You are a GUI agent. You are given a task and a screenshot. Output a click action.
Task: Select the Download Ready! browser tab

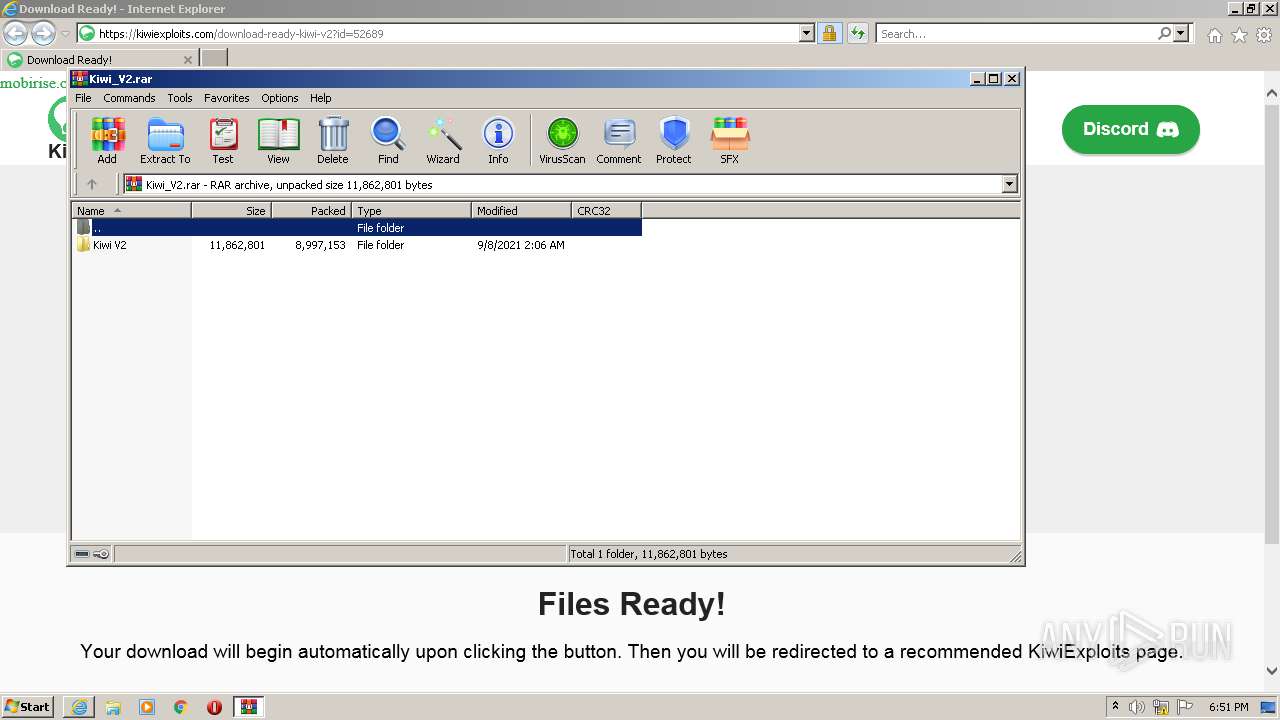point(99,59)
